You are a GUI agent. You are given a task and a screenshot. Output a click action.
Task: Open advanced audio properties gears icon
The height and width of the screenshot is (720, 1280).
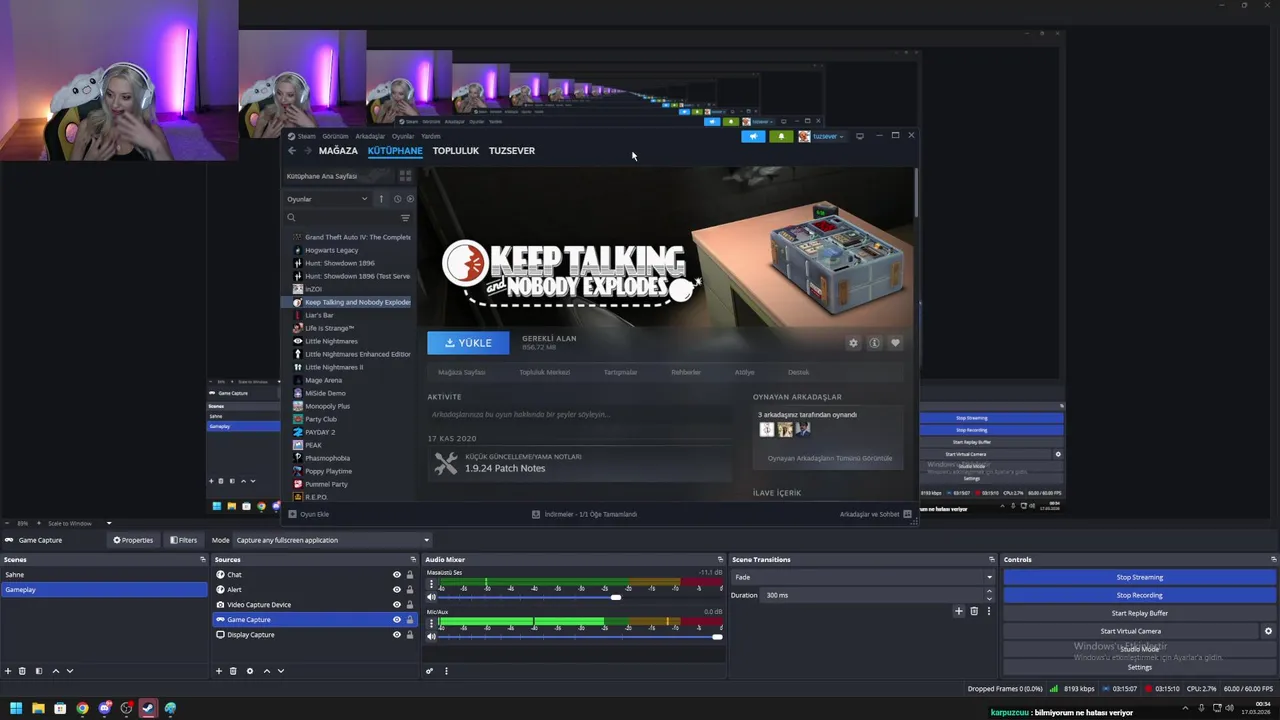(x=430, y=671)
